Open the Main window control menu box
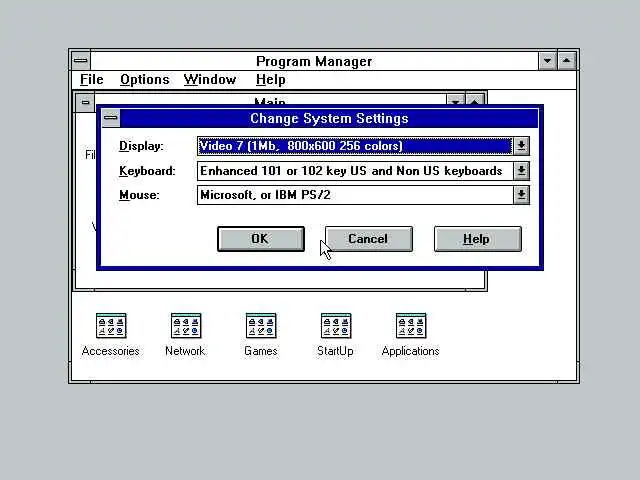The width and height of the screenshot is (640, 480). coord(85,102)
